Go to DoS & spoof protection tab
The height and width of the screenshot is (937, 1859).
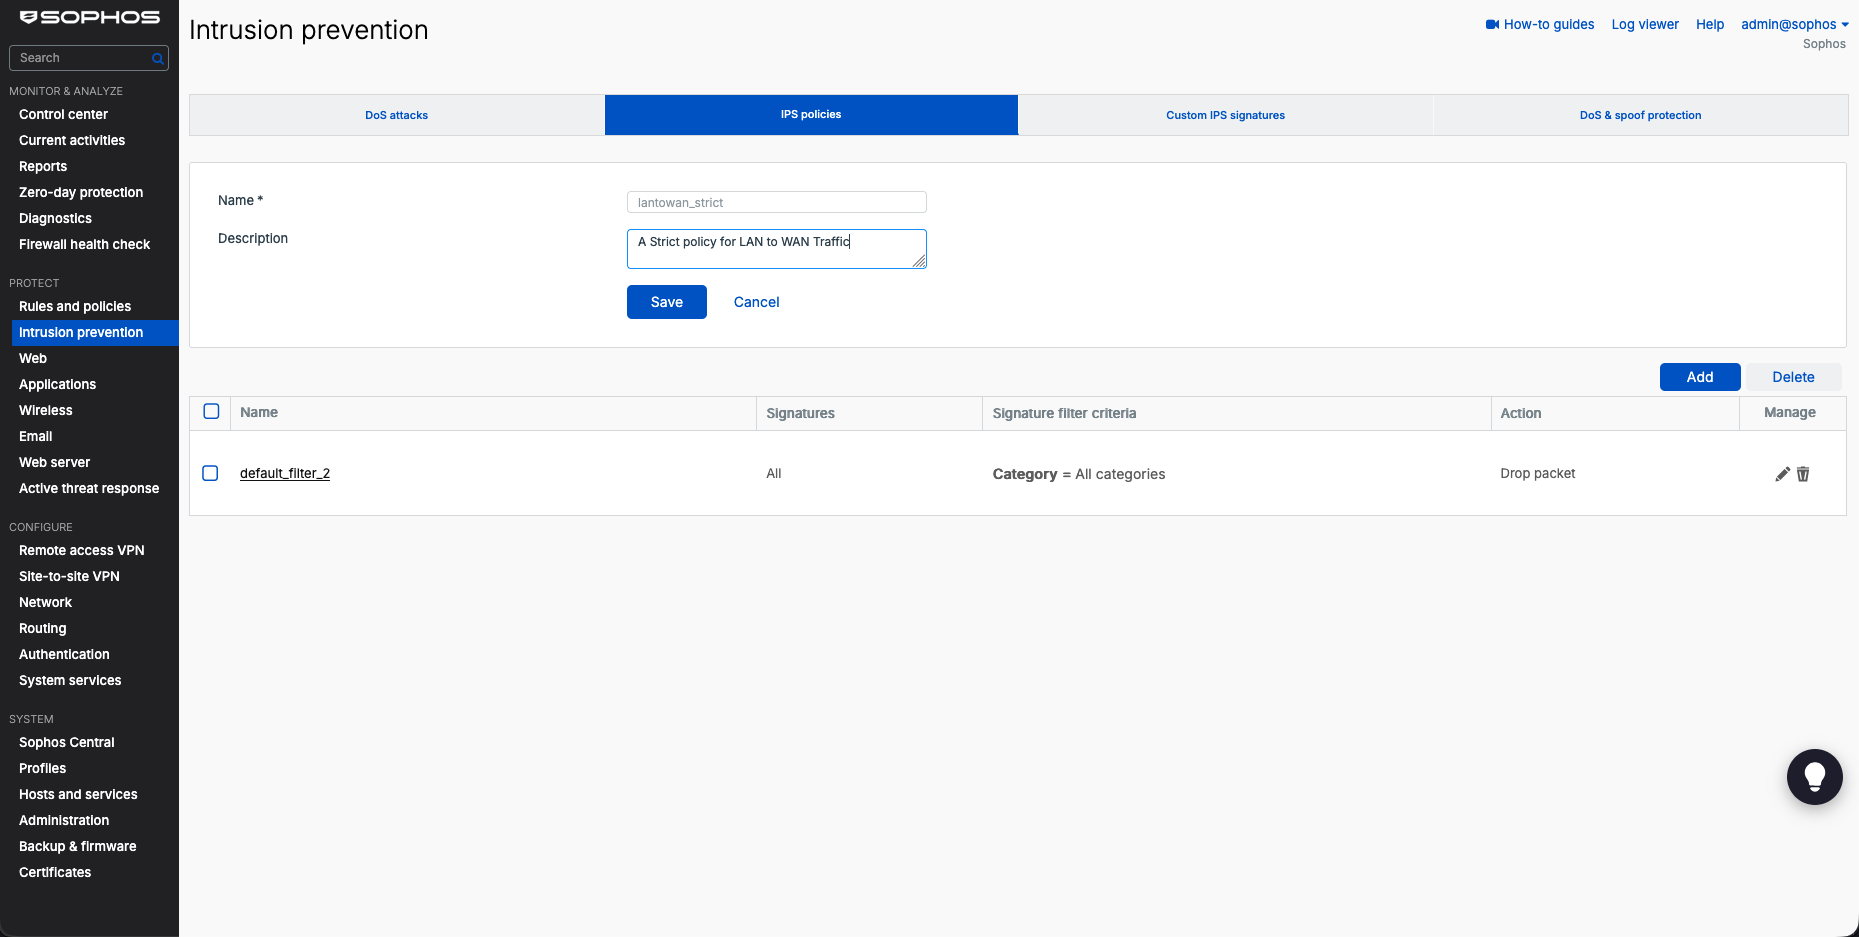coord(1640,115)
